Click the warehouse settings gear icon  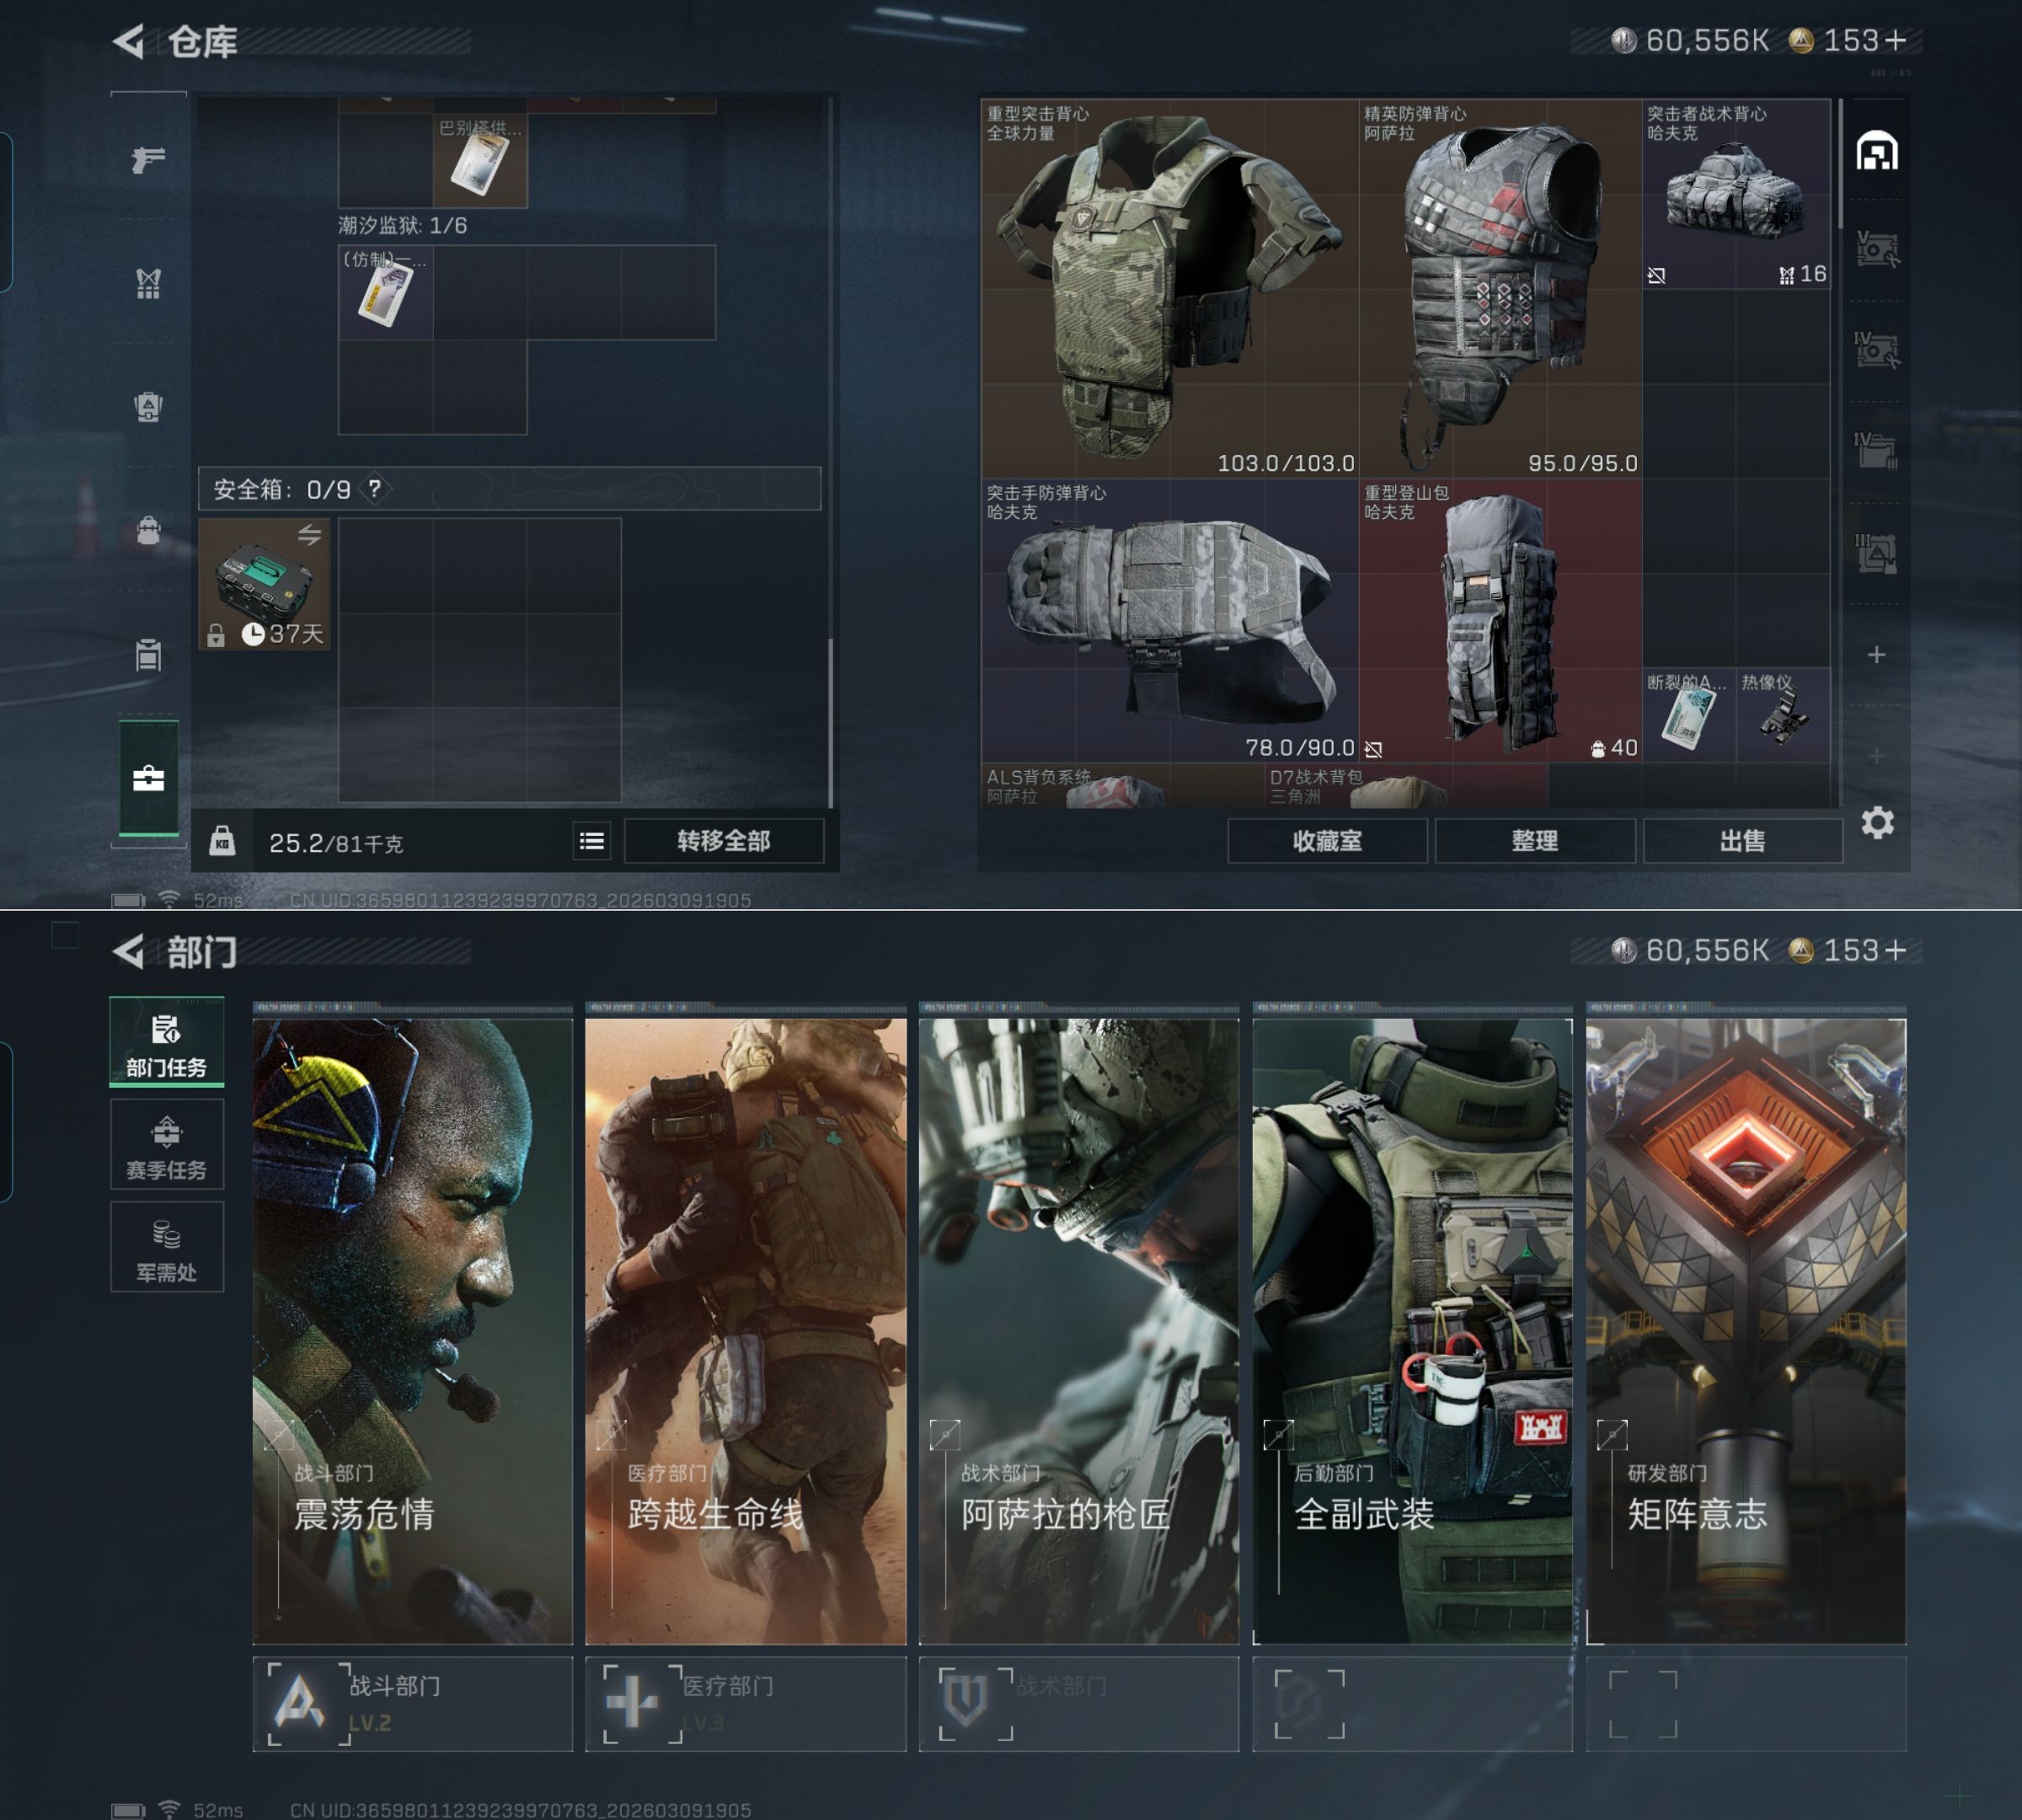[1877, 823]
